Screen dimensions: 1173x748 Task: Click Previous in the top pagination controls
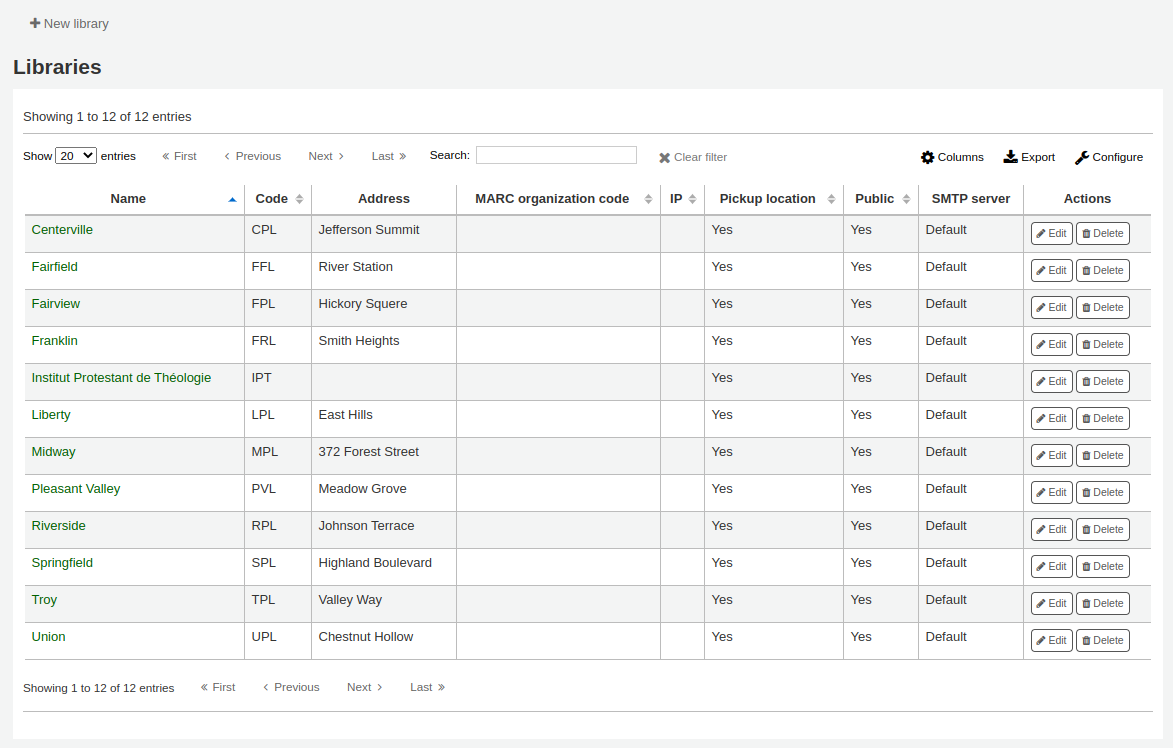tap(251, 156)
